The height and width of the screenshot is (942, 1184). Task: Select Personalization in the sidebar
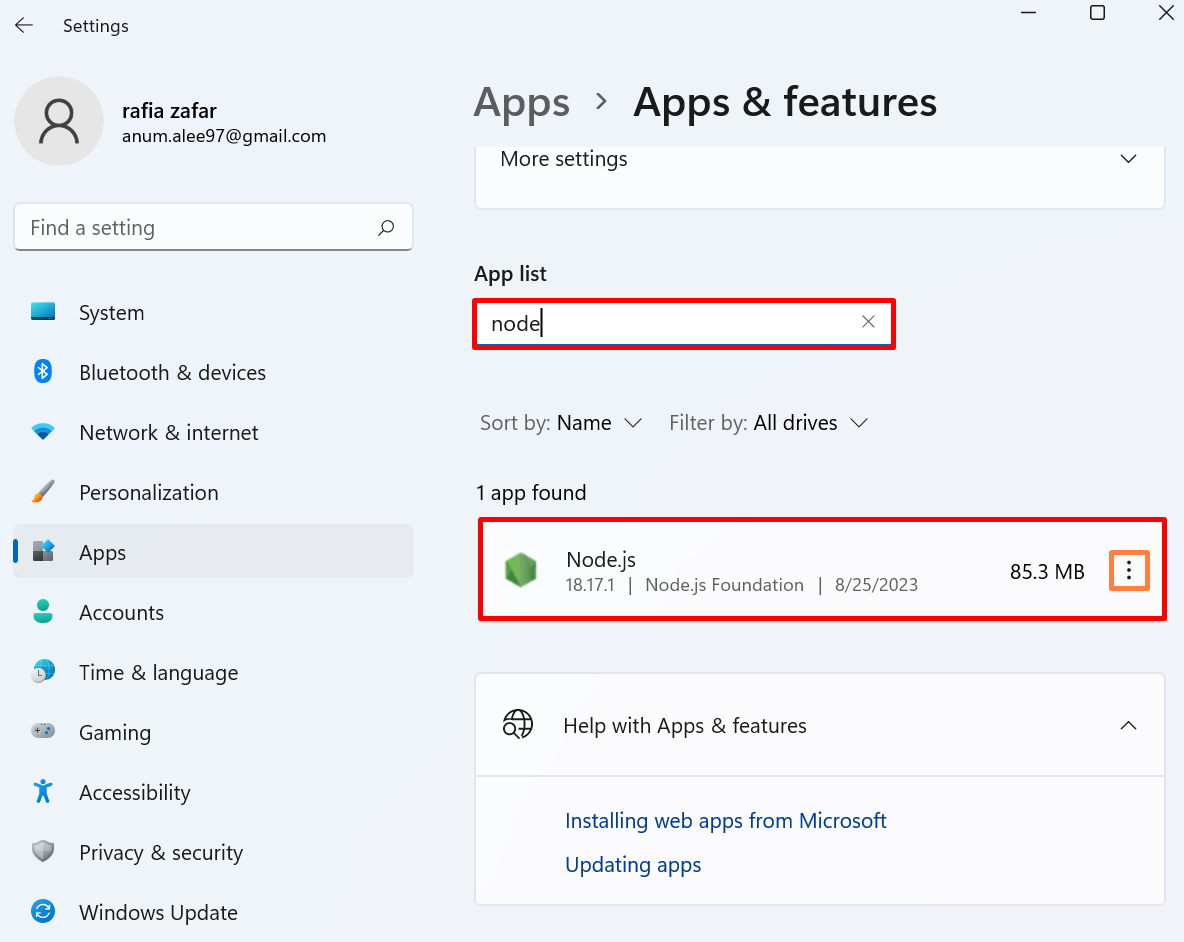(x=214, y=492)
